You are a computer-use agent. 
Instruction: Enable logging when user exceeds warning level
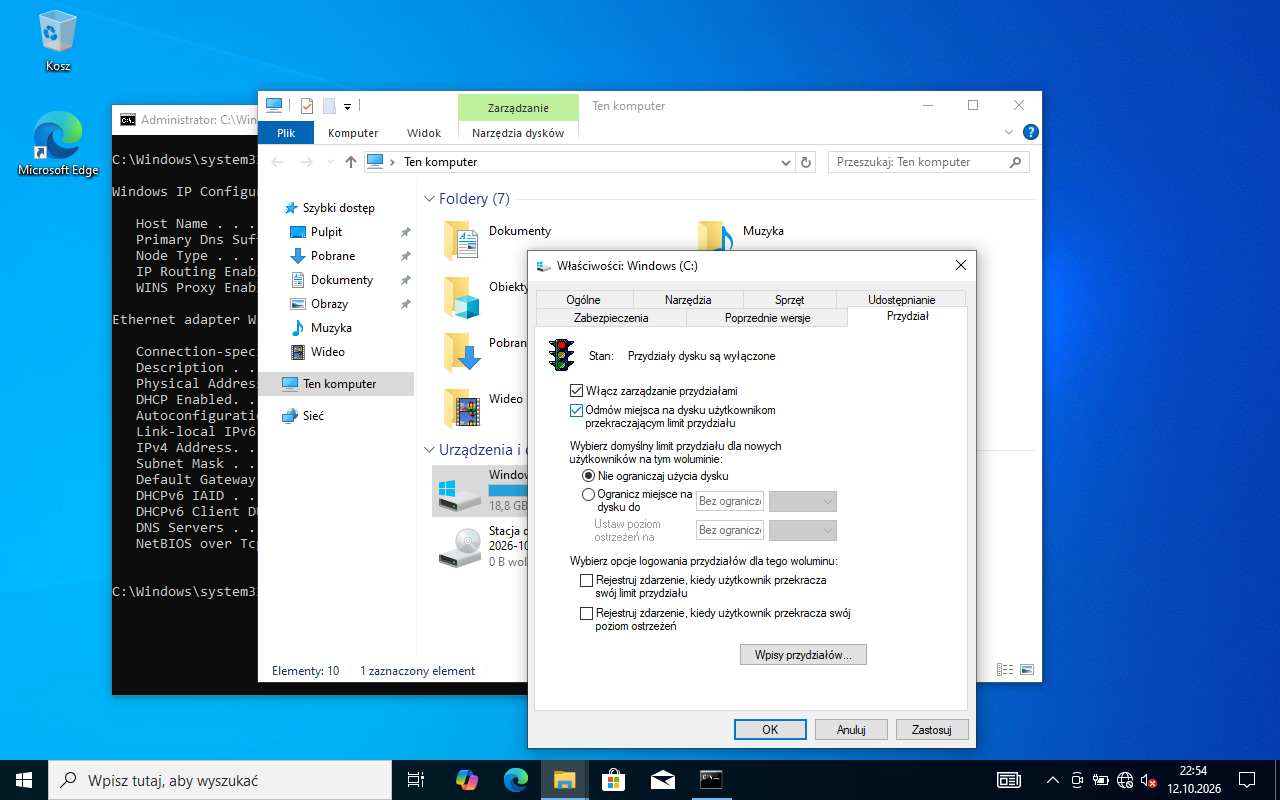click(x=587, y=614)
